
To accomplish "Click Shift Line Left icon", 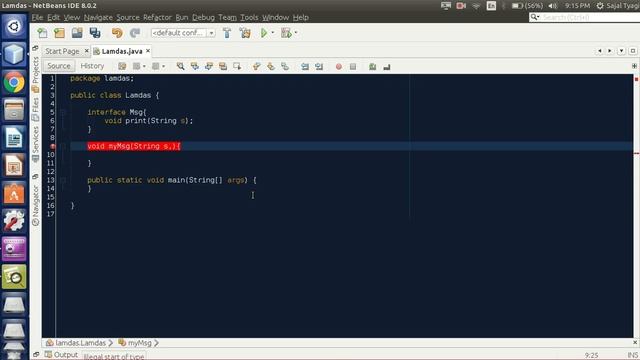I will point(305,66).
